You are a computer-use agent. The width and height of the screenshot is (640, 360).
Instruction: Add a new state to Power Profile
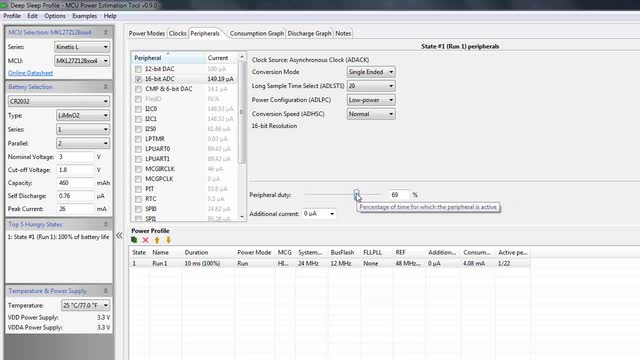pos(134,240)
